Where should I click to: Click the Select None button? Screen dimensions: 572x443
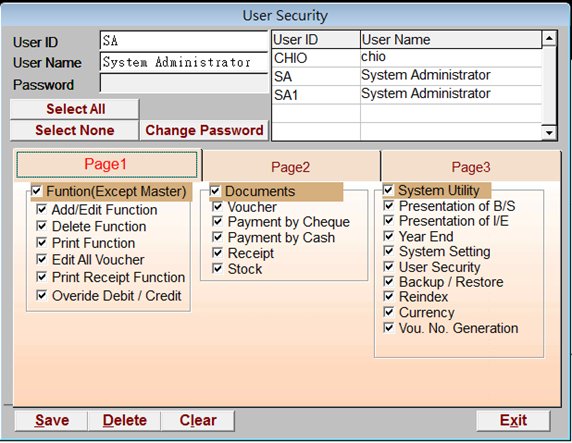click(75, 130)
